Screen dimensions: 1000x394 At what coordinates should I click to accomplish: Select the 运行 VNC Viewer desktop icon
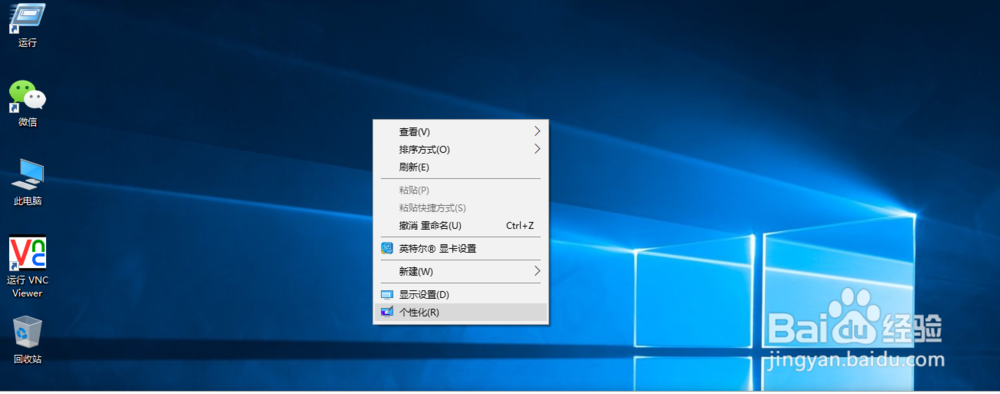tap(27, 253)
